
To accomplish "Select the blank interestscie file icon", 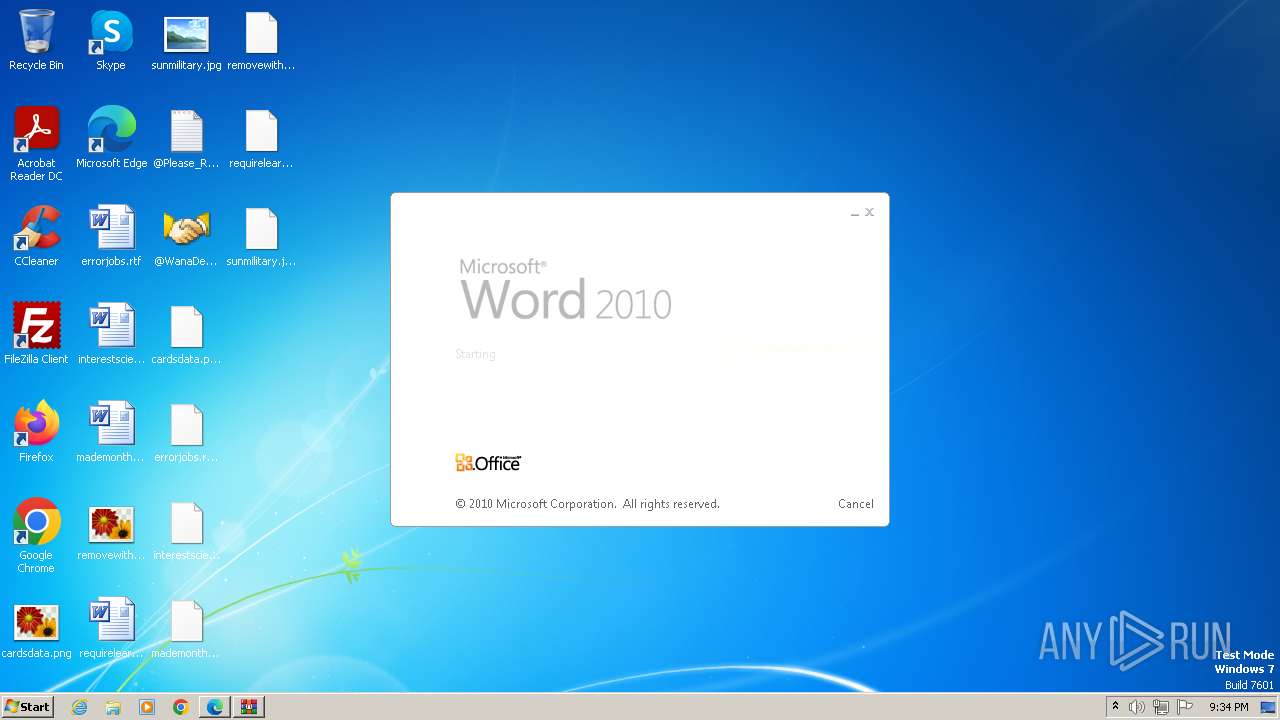I will pyautogui.click(x=186, y=531).
